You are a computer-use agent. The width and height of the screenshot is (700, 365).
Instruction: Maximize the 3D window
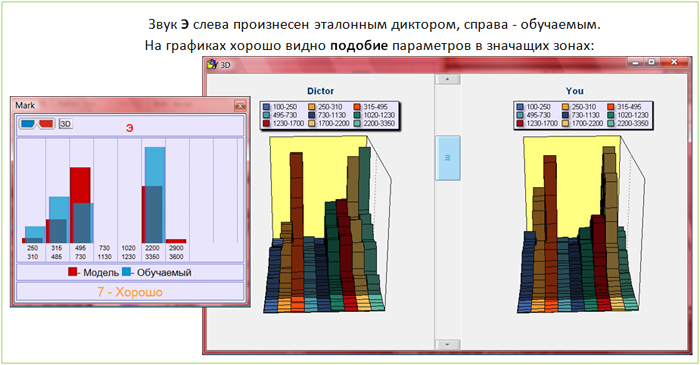point(651,62)
